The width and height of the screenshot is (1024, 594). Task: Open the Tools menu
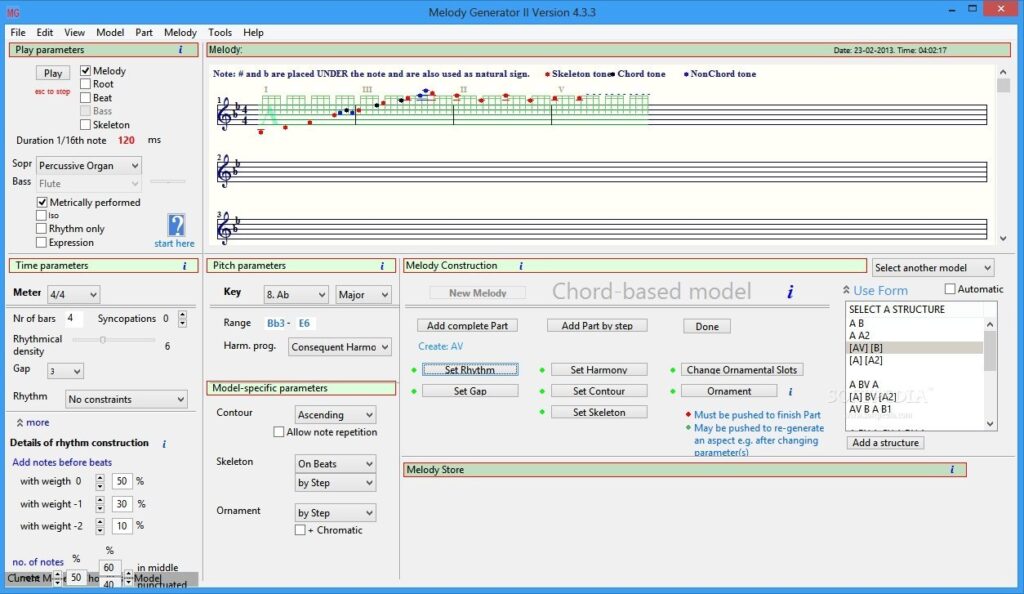tap(220, 32)
